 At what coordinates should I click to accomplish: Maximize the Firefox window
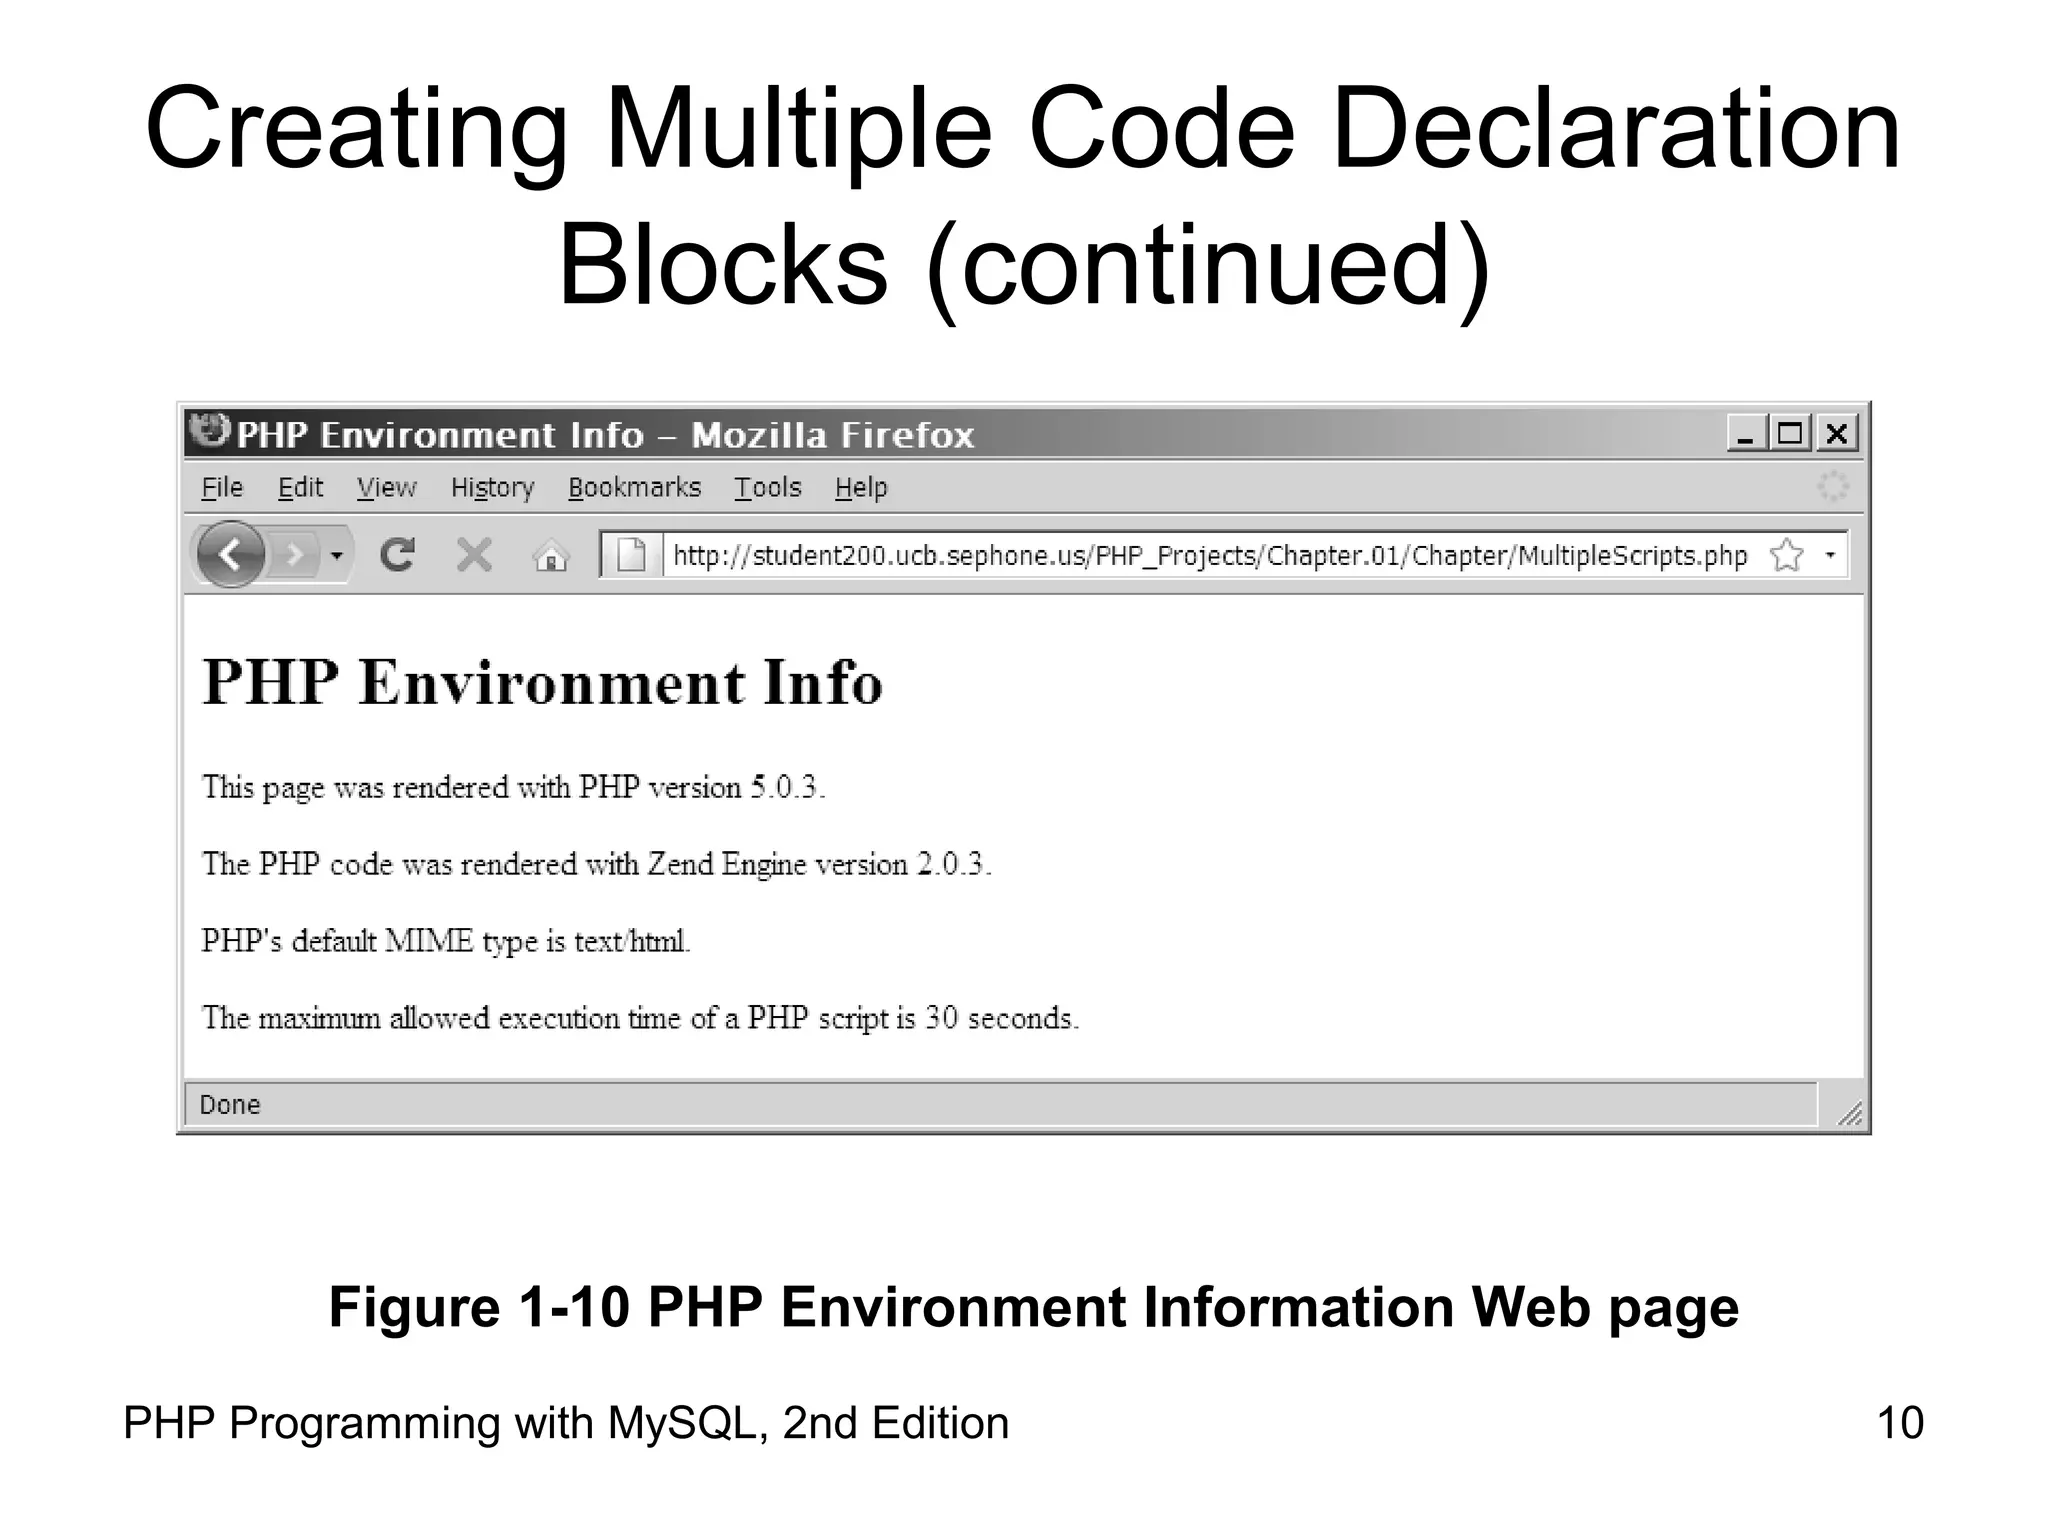click(x=1790, y=434)
